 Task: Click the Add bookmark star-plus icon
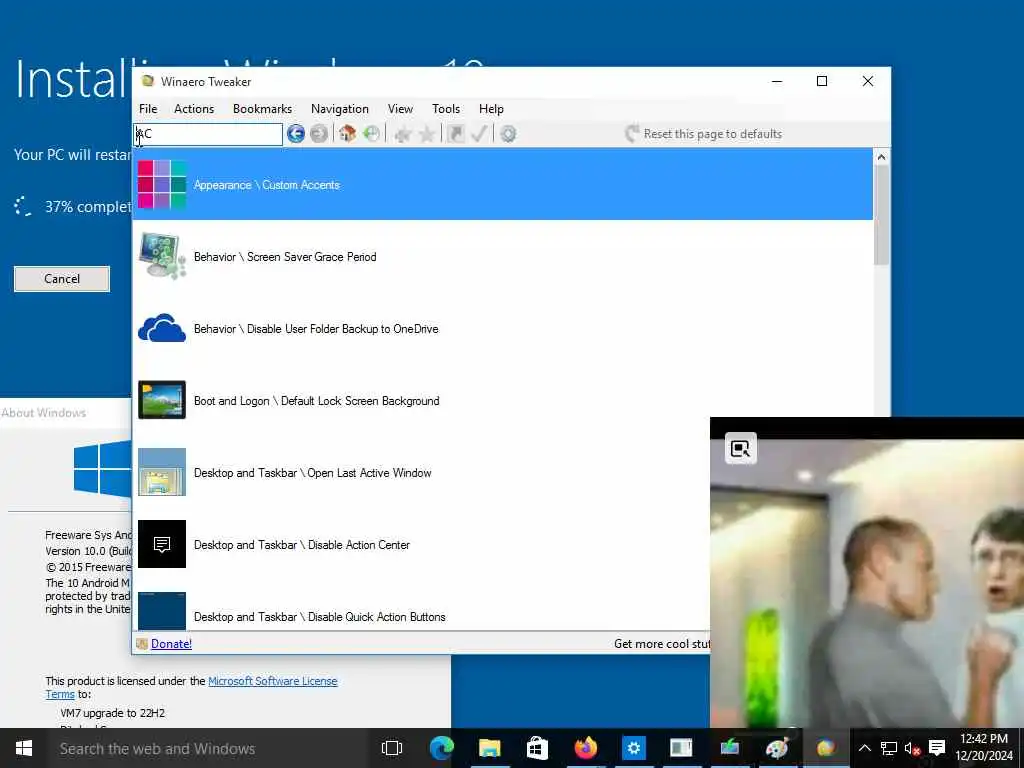pos(402,134)
